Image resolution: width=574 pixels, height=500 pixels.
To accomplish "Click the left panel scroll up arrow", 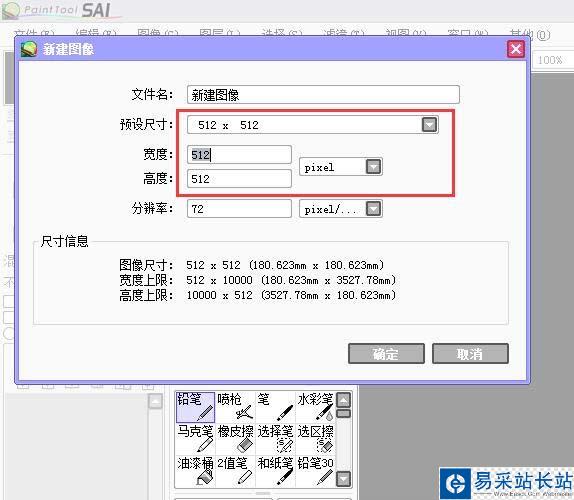I will [156, 401].
